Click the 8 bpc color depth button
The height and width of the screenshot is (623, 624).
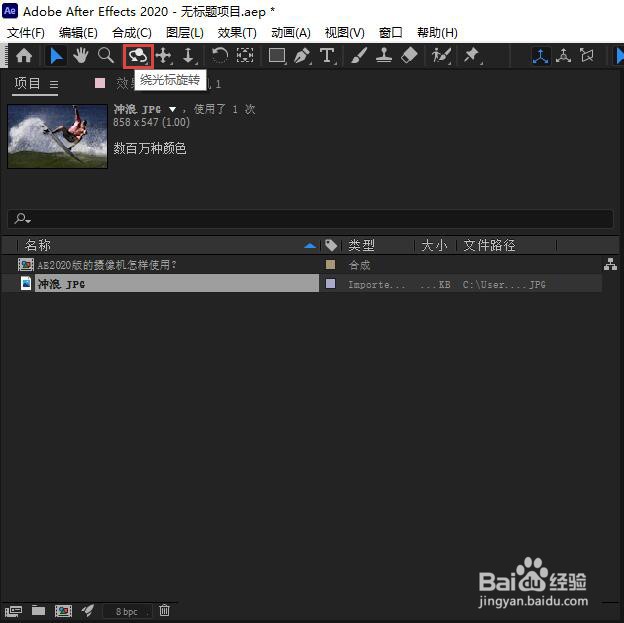[127, 611]
